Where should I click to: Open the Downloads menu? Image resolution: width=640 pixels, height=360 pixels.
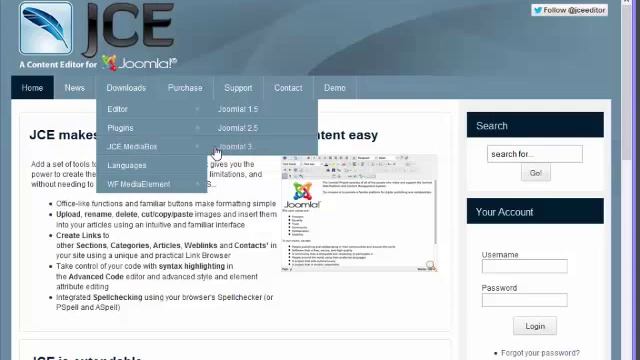pyautogui.click(x=126, y=88)
